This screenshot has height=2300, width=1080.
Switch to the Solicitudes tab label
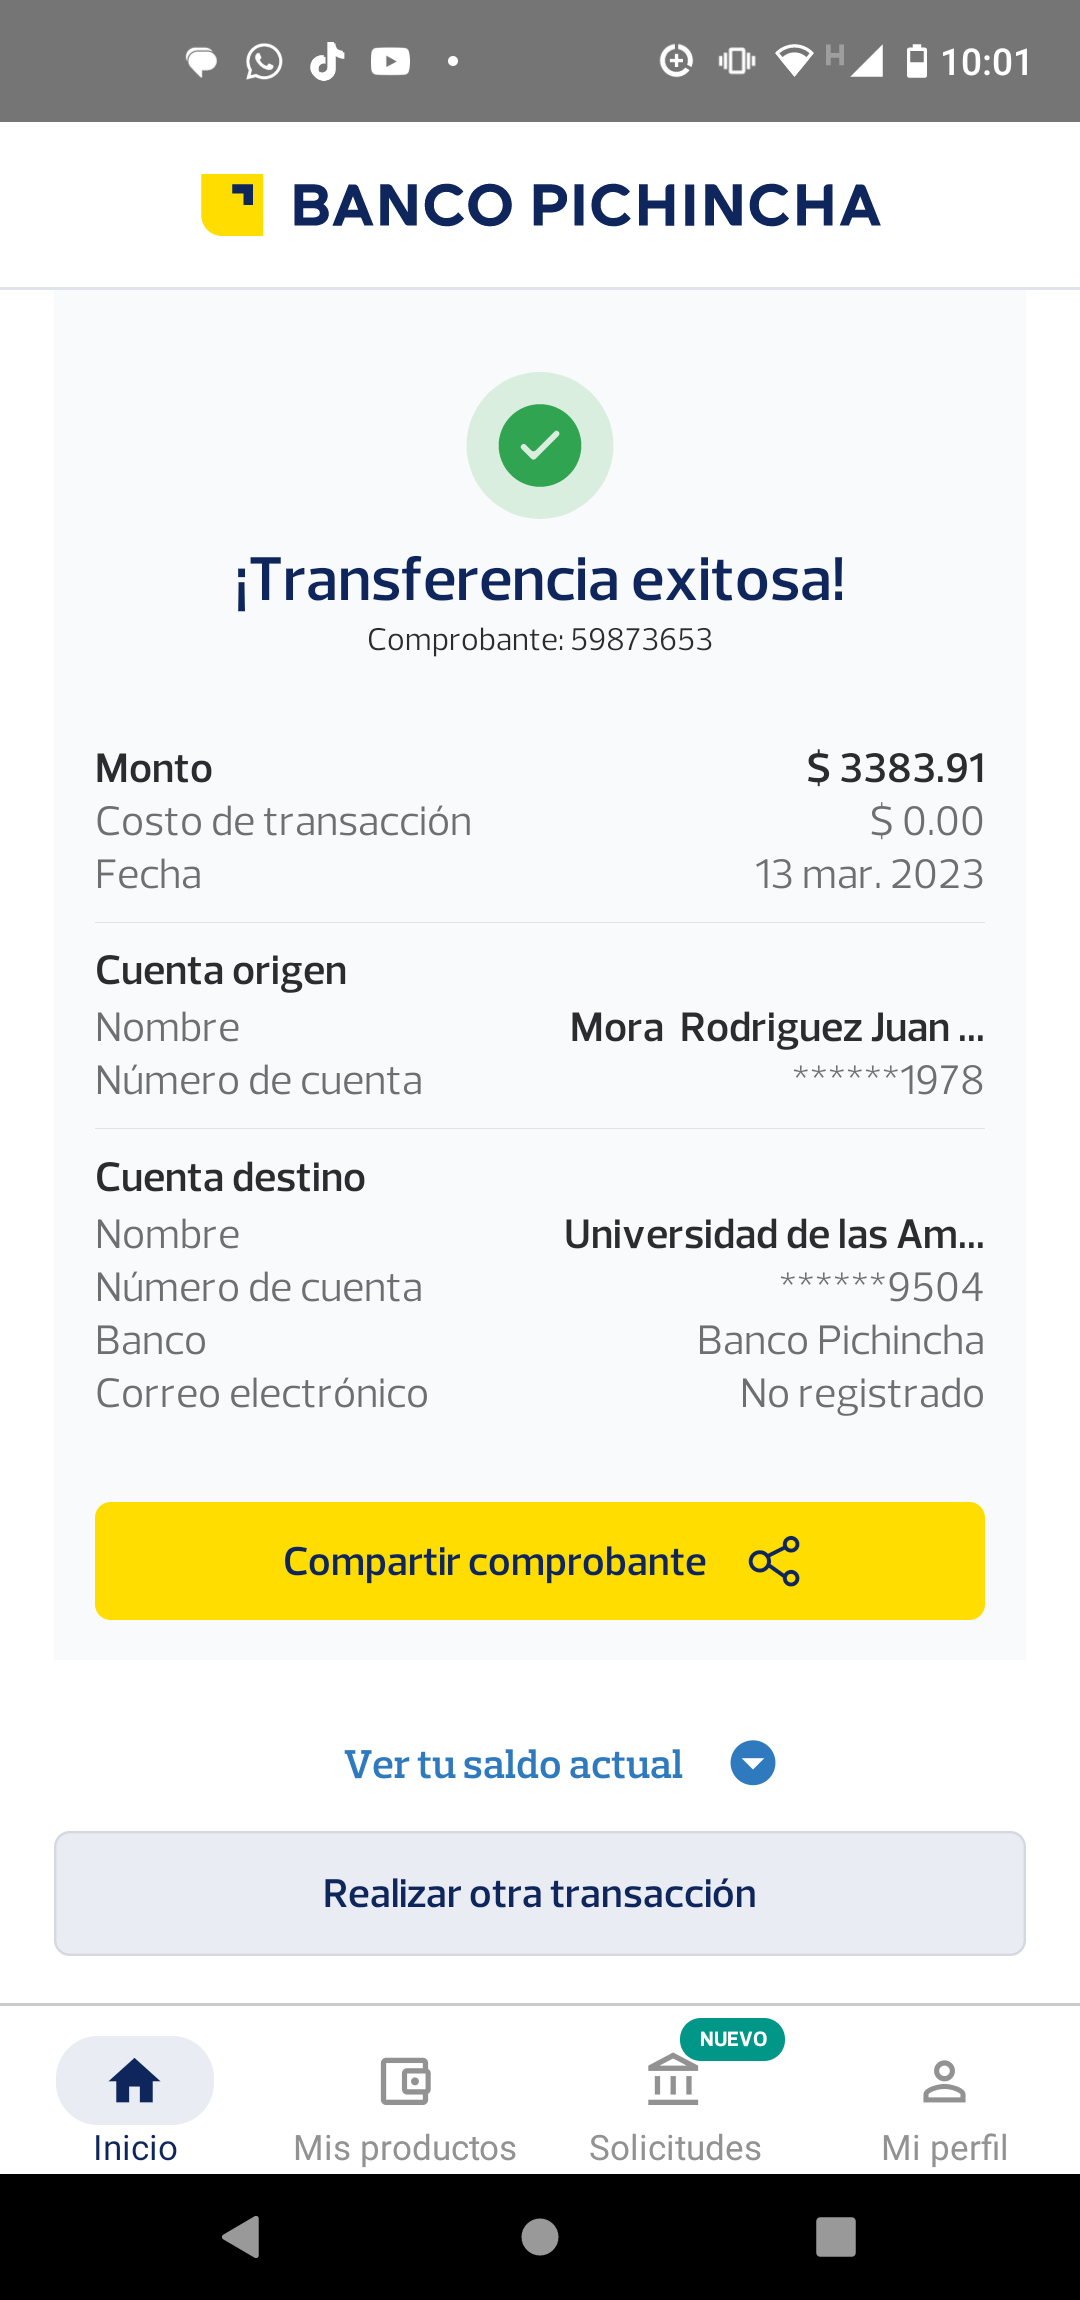pos(675,2148)
